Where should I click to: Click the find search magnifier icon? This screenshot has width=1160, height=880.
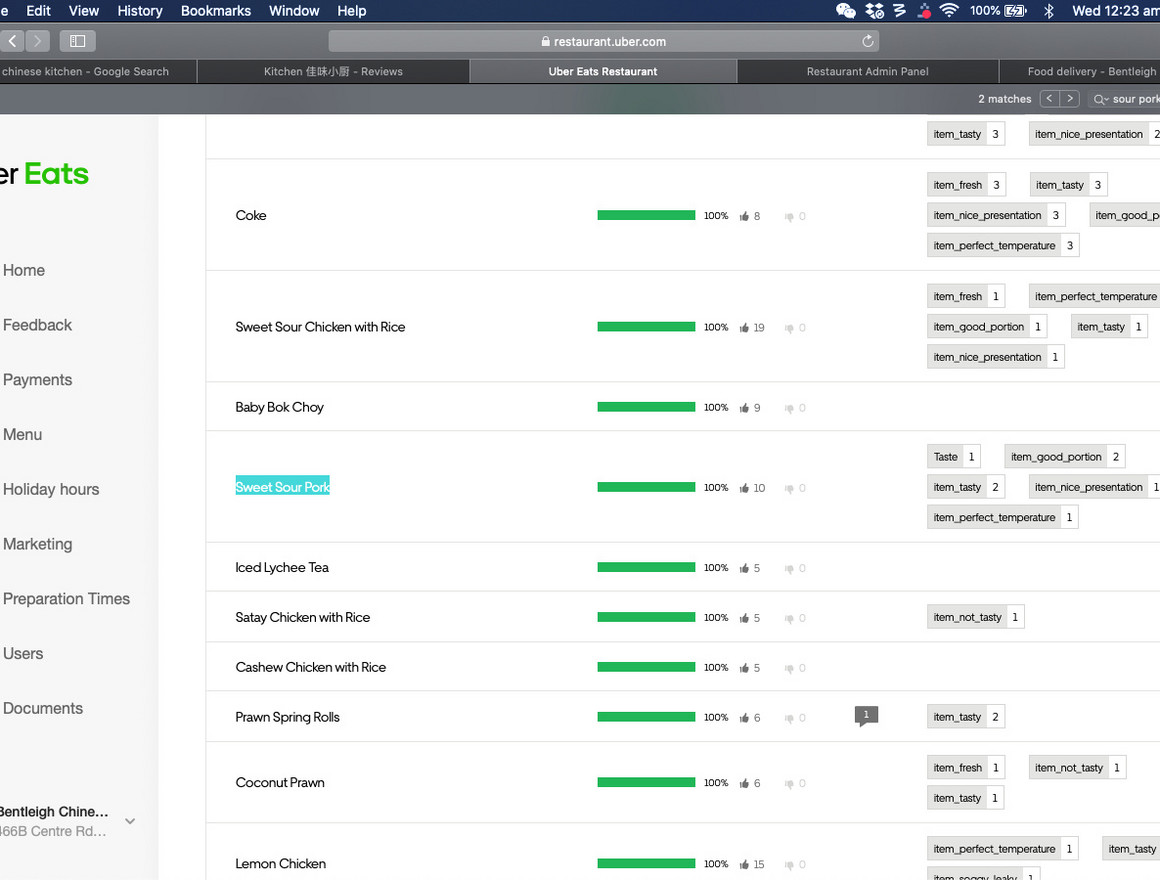point(1101,99)
